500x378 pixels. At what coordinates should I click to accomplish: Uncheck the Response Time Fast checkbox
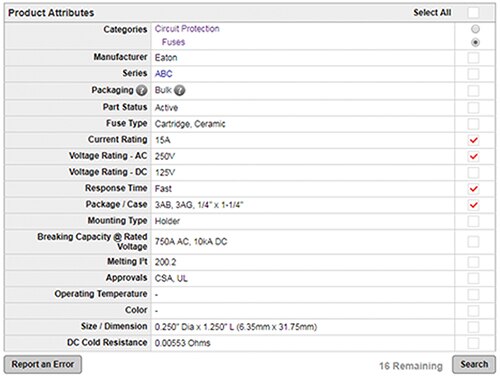point(473,189)
